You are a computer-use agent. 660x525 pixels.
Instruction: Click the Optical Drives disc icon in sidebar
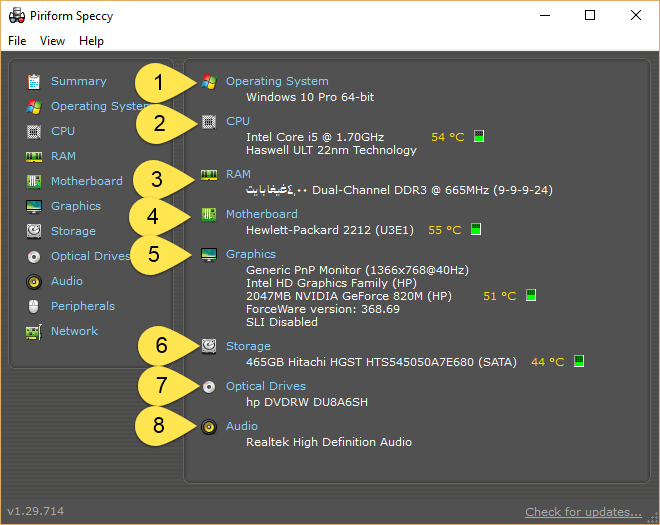34,256
